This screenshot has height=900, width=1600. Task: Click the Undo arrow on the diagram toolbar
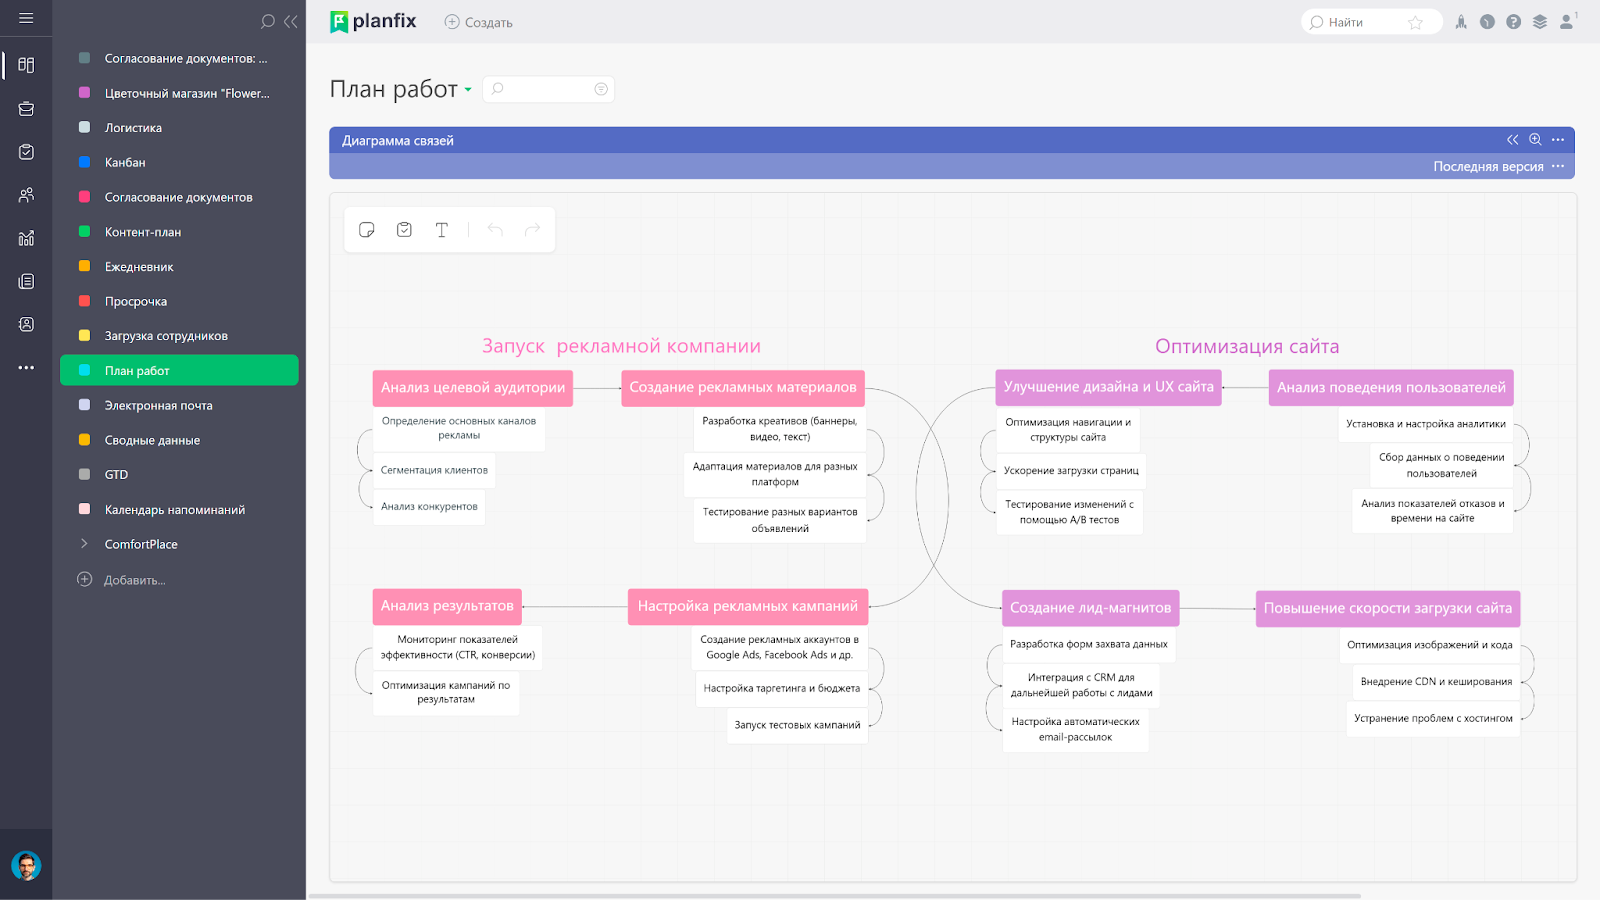pos(495,229)
